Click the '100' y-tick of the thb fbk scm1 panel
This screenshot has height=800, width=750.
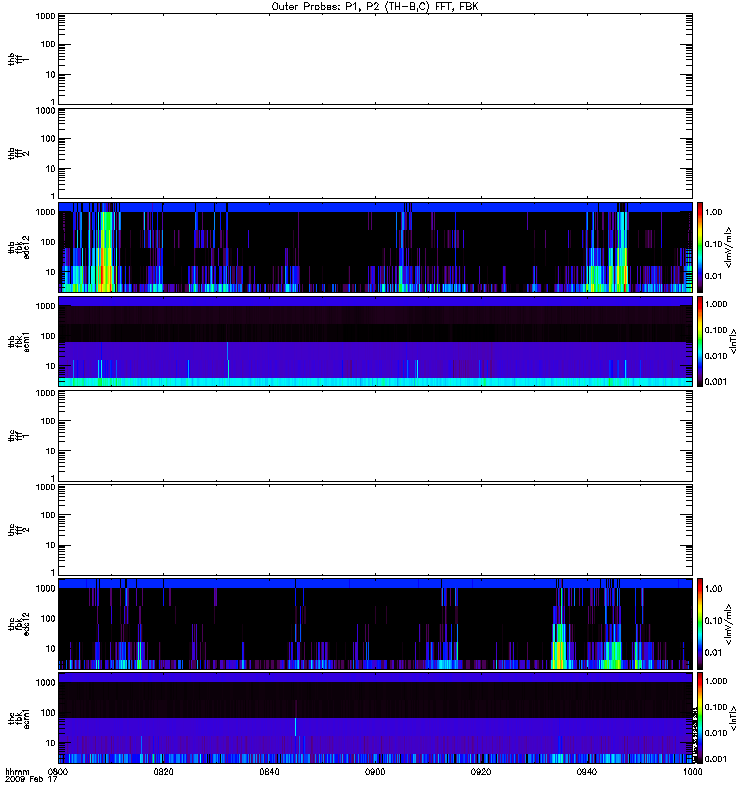point(48,336)
